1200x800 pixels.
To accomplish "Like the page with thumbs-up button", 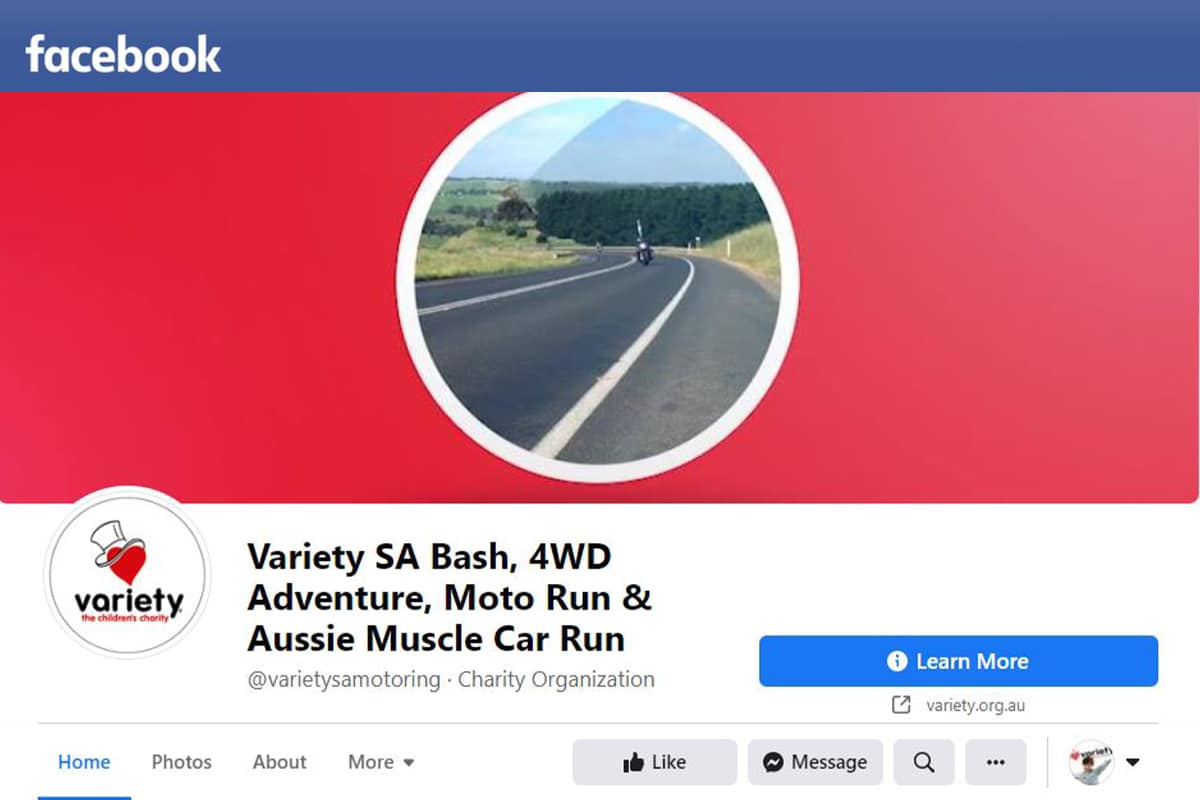I will click(654, 762).
